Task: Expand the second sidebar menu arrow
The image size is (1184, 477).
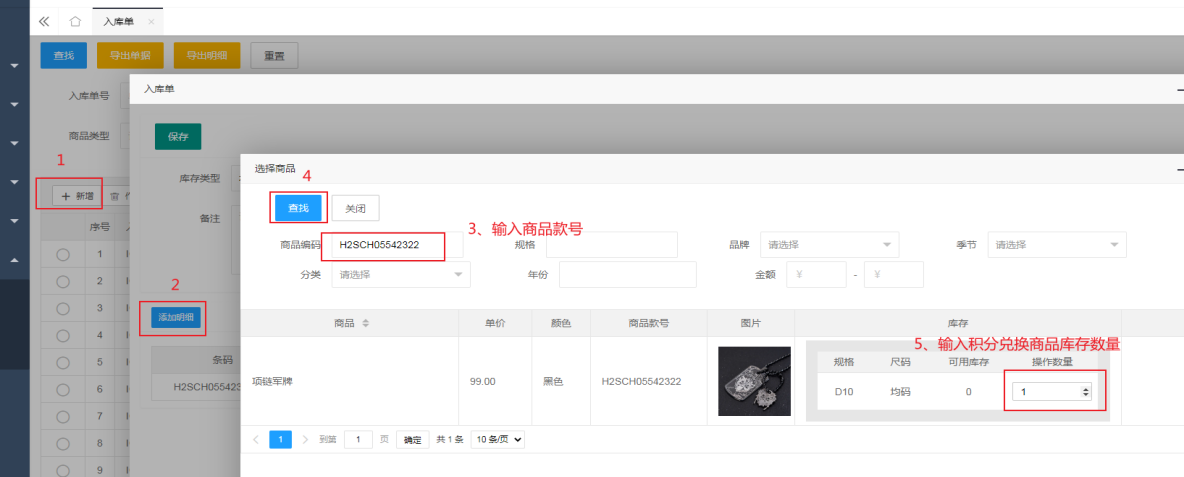Action: [x=14, y=104]
